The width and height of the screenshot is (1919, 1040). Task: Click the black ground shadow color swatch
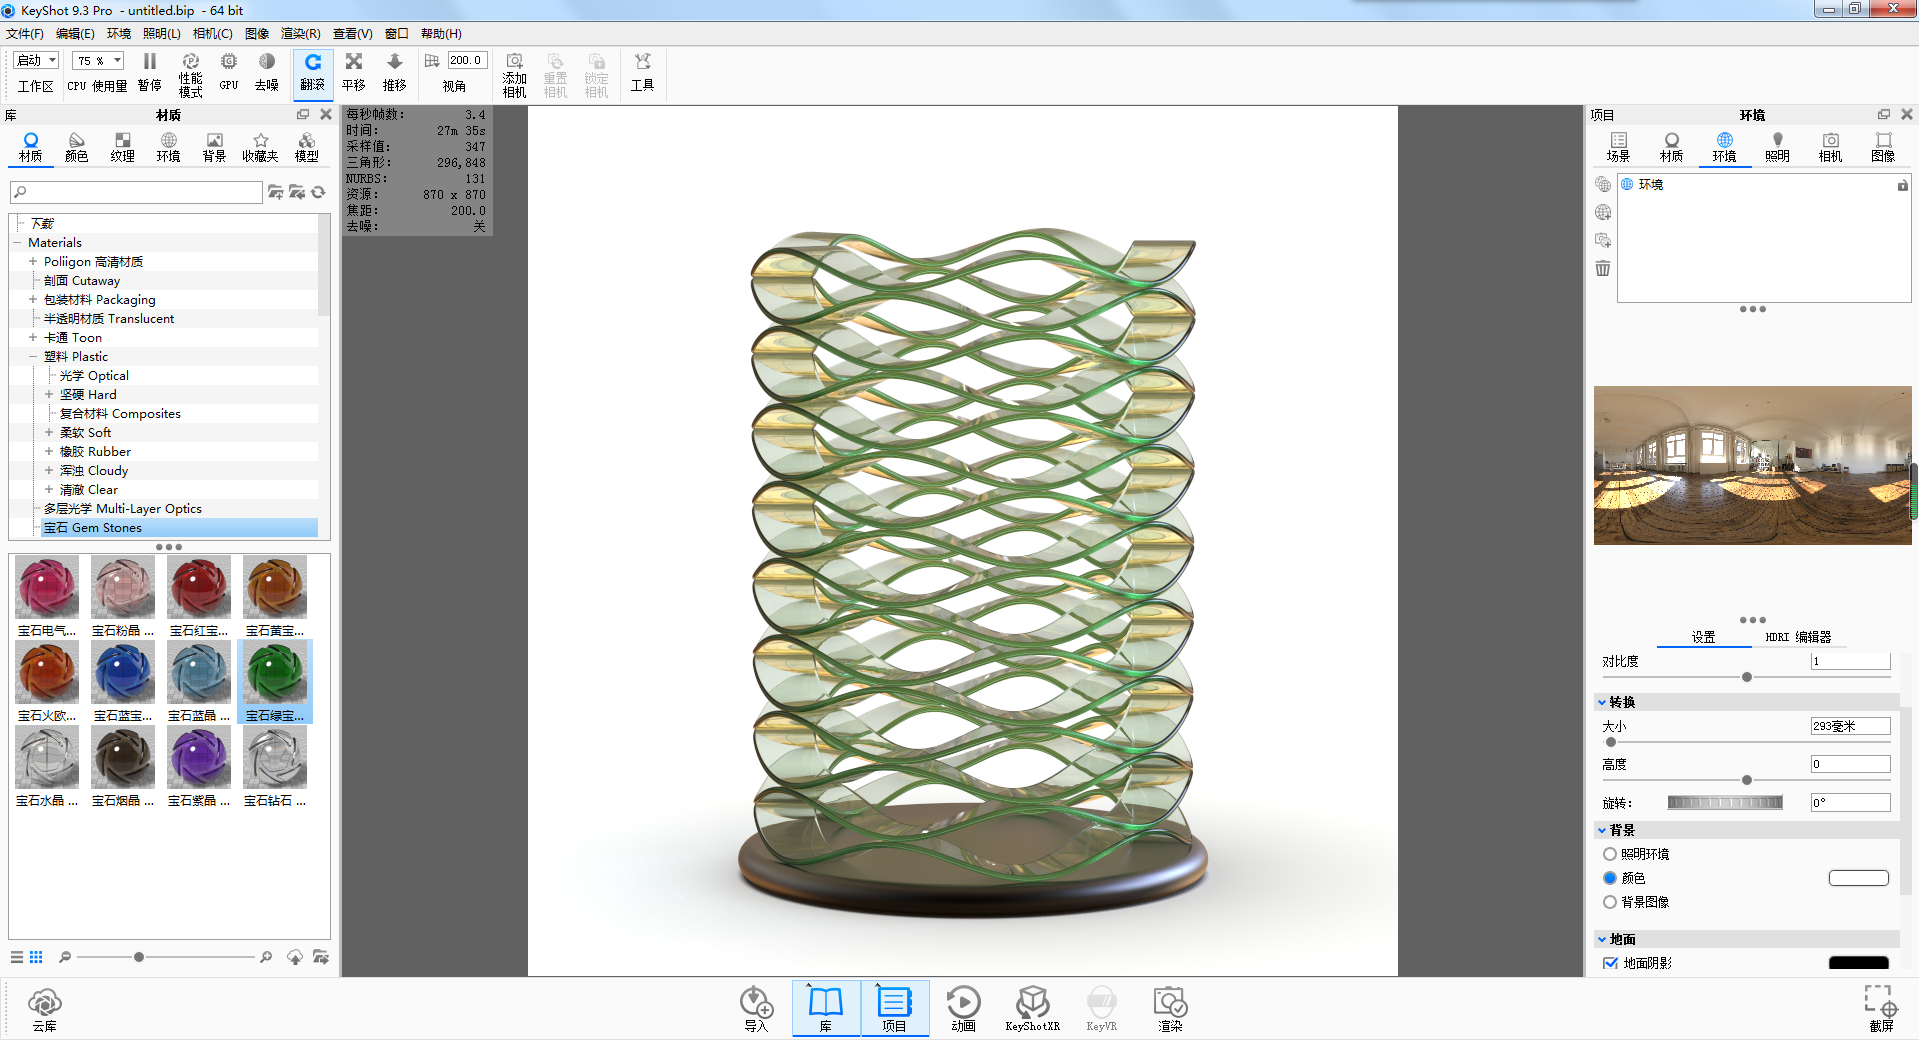click(1858, 963)
